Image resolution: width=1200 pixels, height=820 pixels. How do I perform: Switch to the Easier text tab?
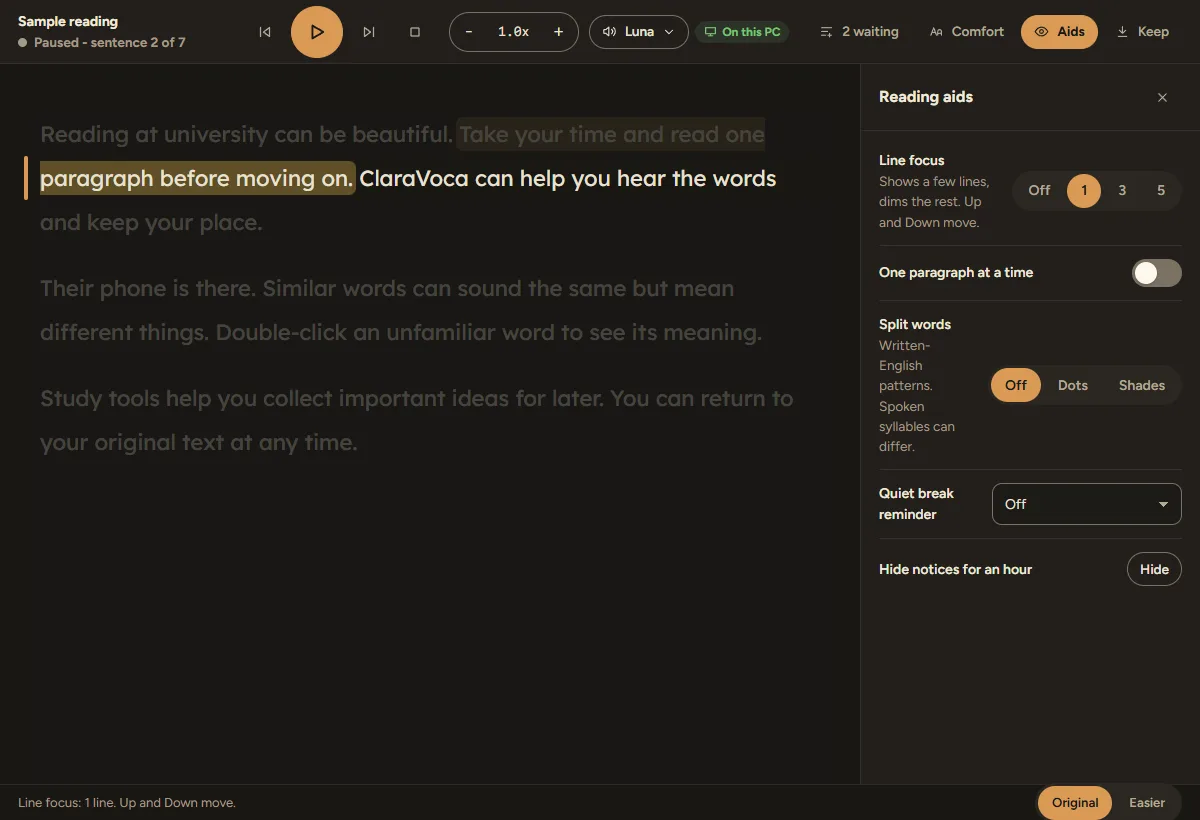(1147, 802)
